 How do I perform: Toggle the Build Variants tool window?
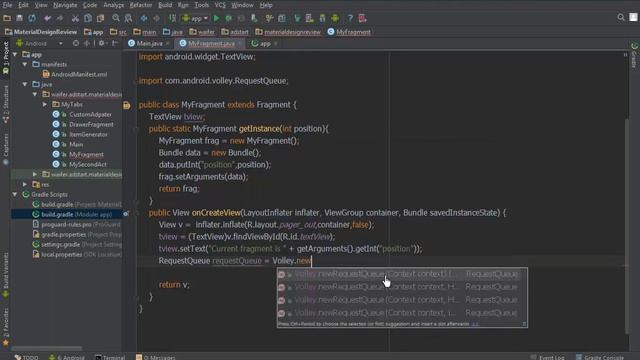coord(5,274)
